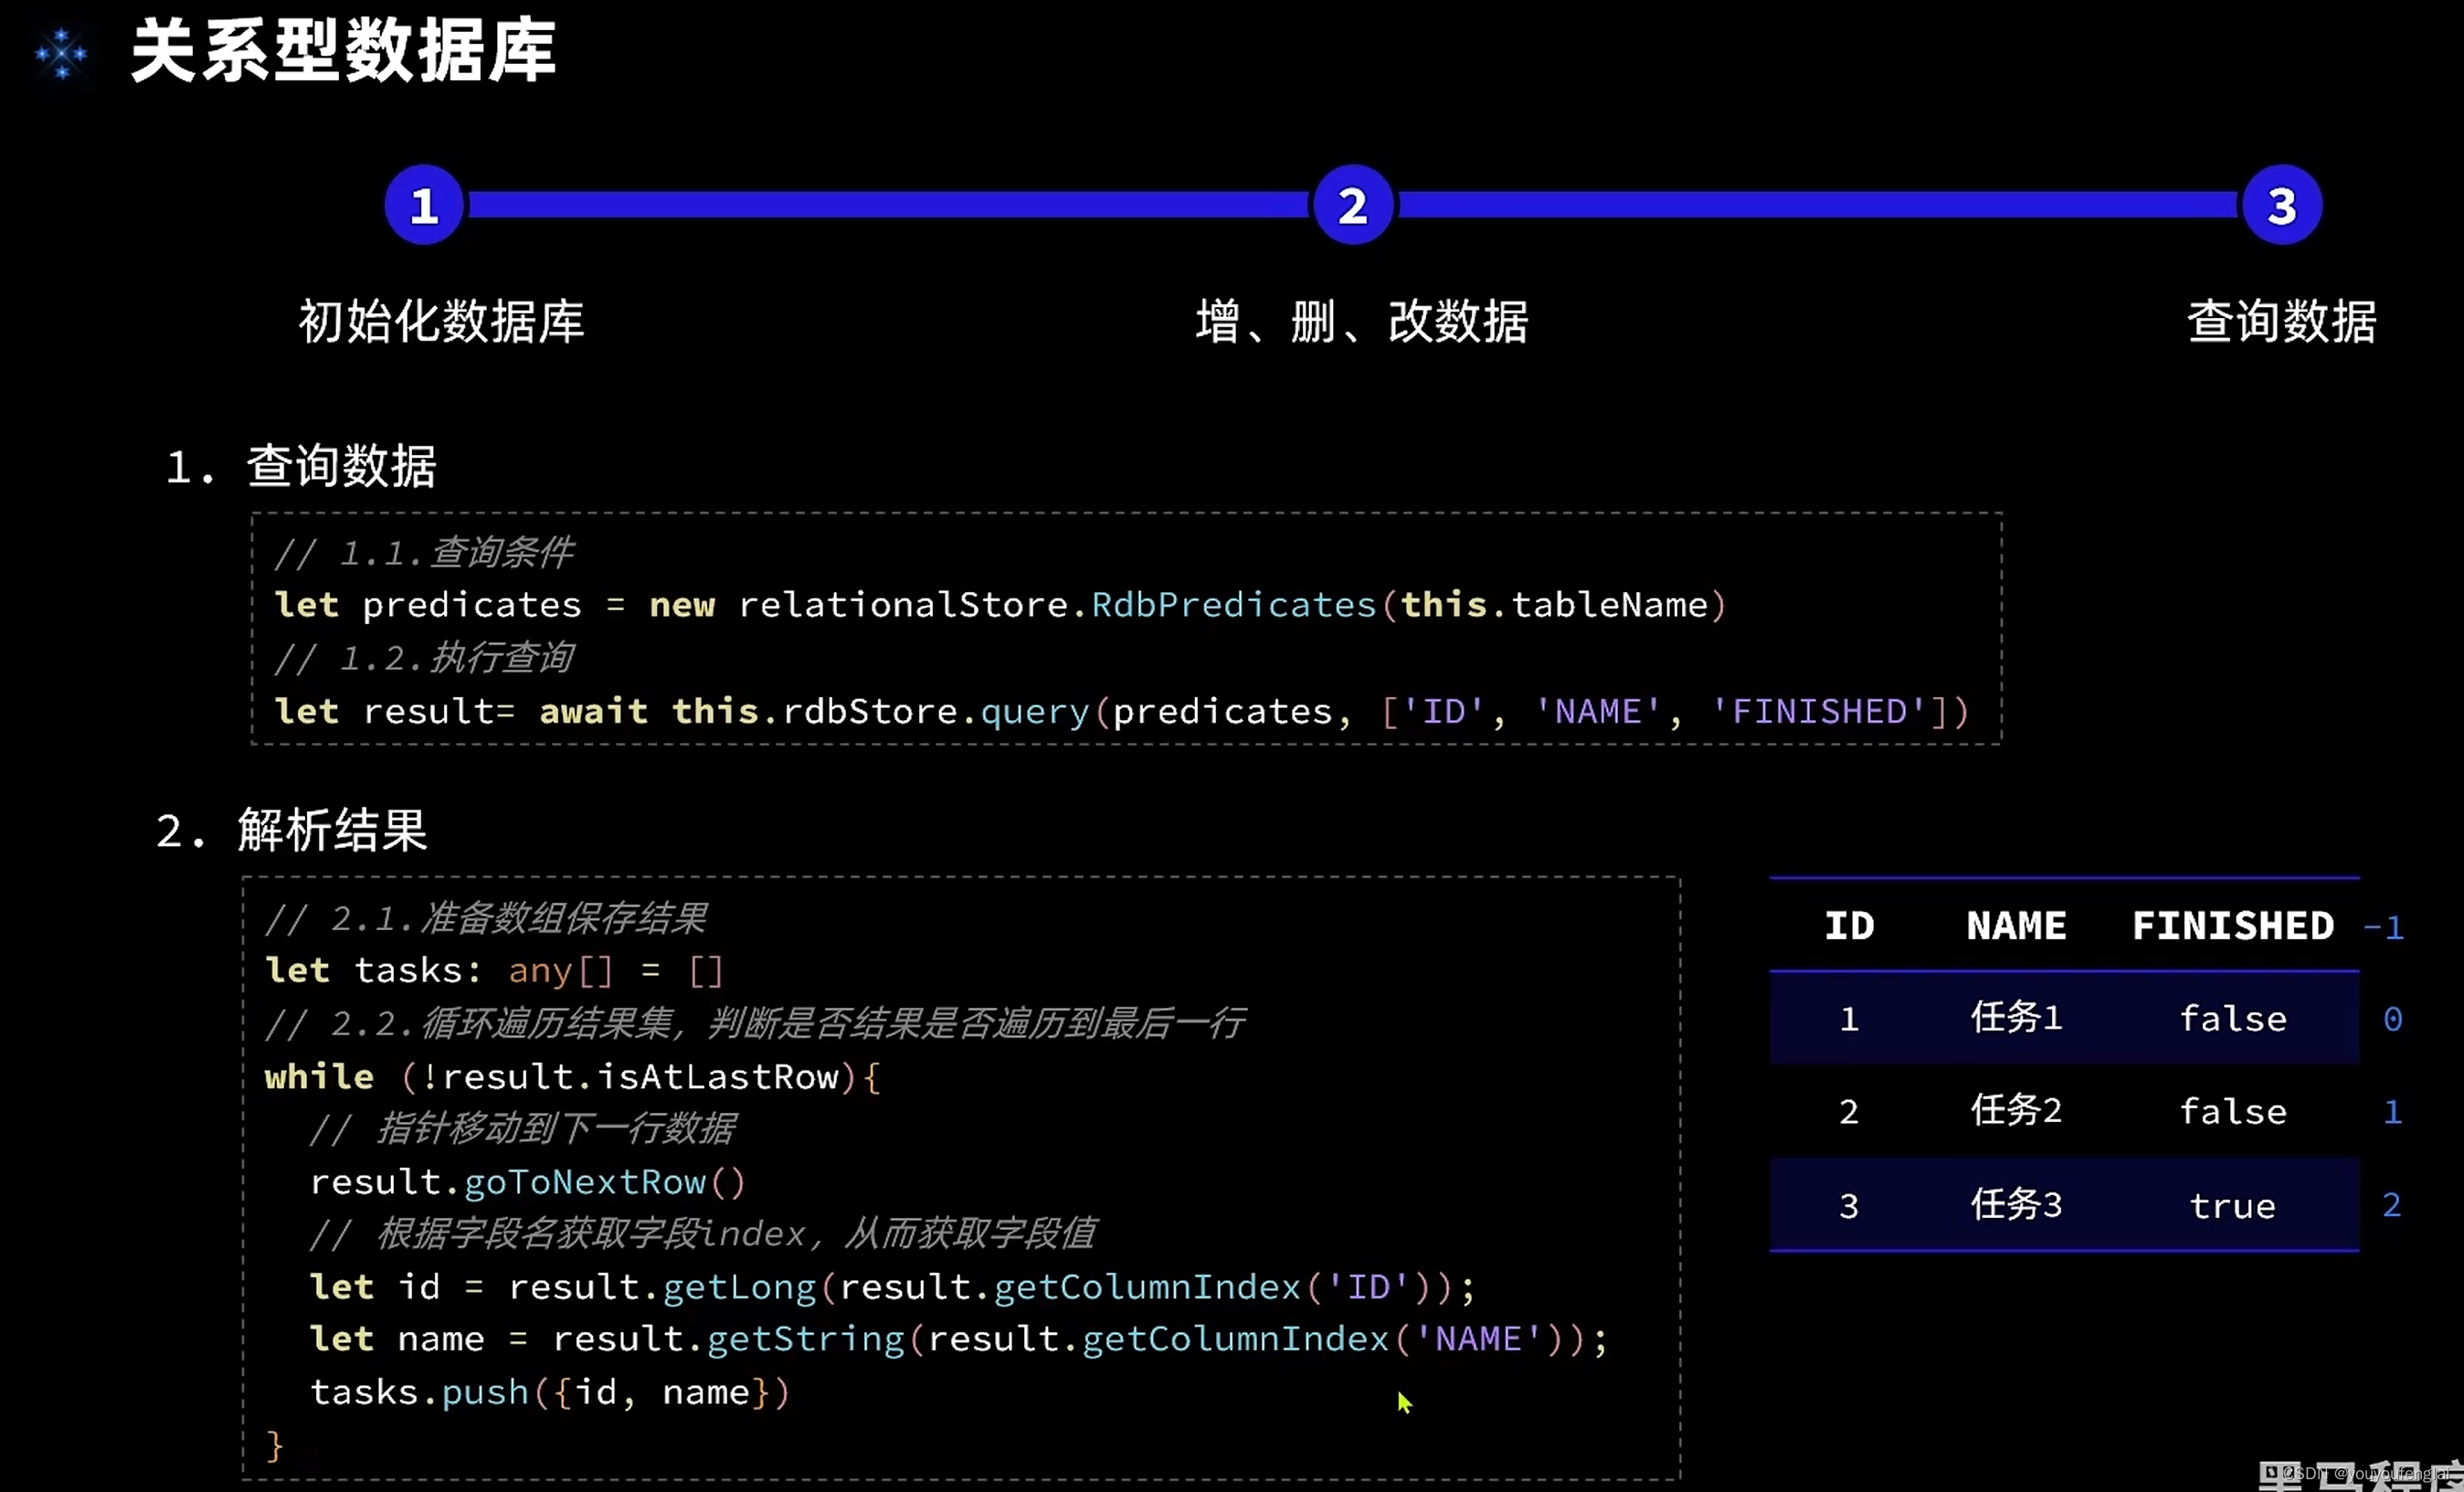Click the closing brace of while loop
This screenshot has height=1492, width=2464.
pyautogui.click(x=274, y=1446)
